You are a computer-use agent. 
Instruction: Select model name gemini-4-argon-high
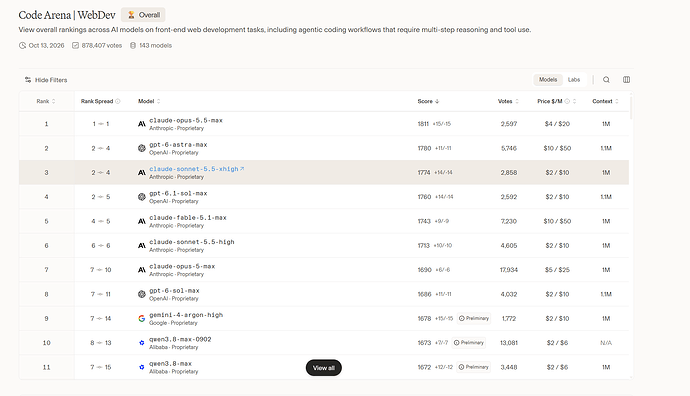pos(186,315)
